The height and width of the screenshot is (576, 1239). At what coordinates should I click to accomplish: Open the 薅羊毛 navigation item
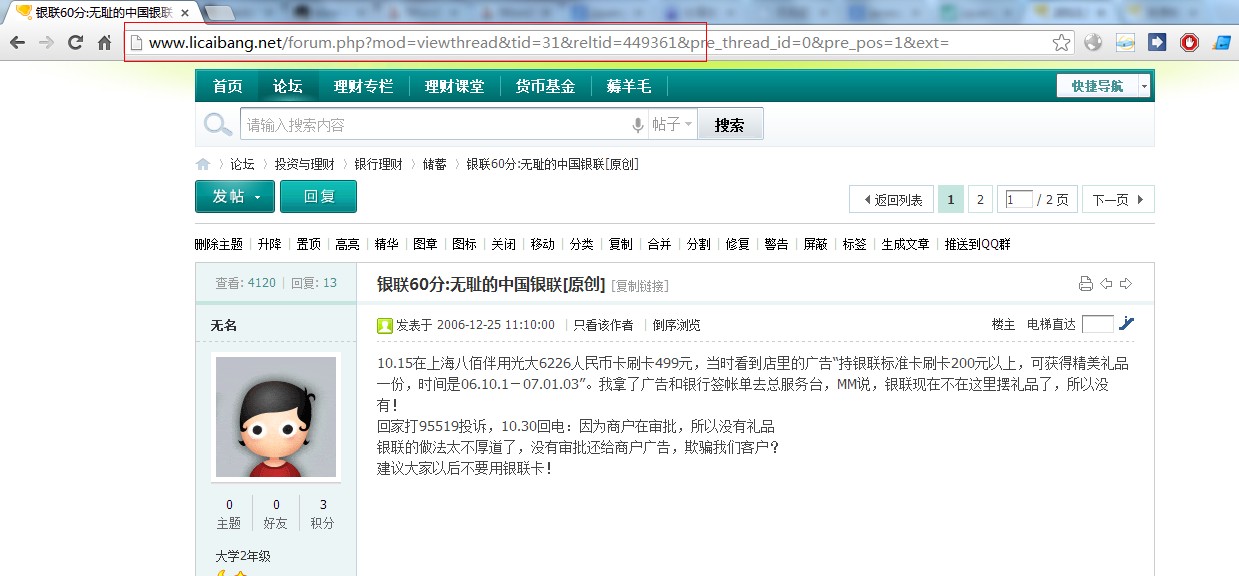pyautogui.click(x=628, y=86)
